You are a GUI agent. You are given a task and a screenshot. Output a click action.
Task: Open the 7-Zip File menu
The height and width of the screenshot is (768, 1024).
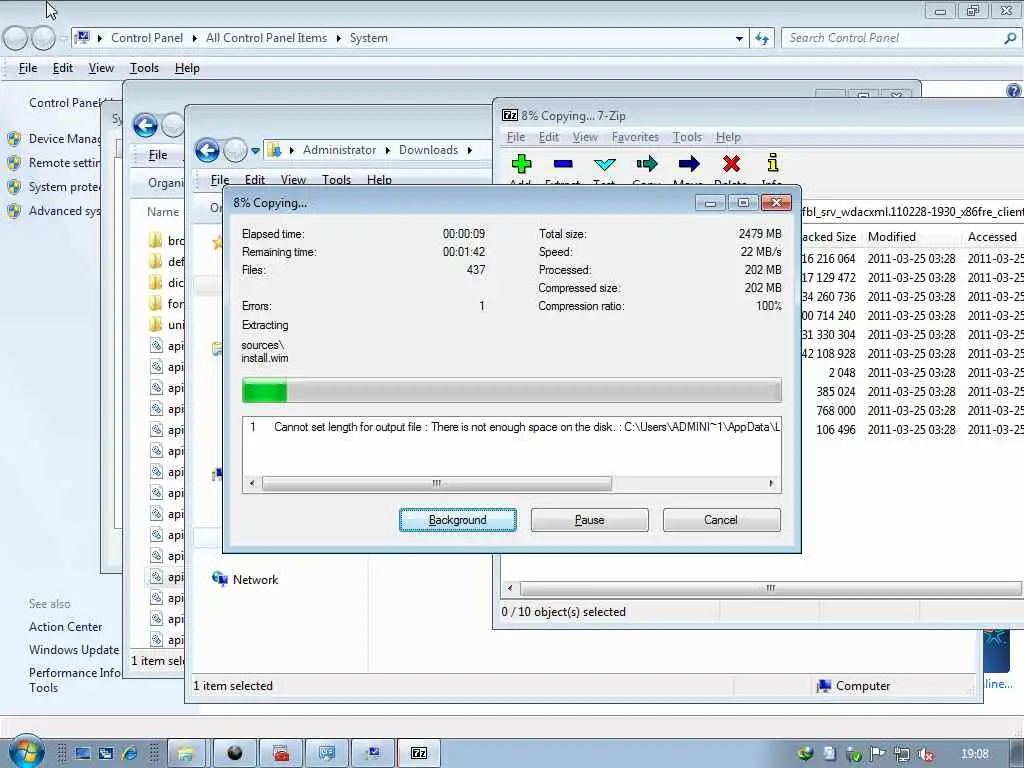tap(516, 137)
